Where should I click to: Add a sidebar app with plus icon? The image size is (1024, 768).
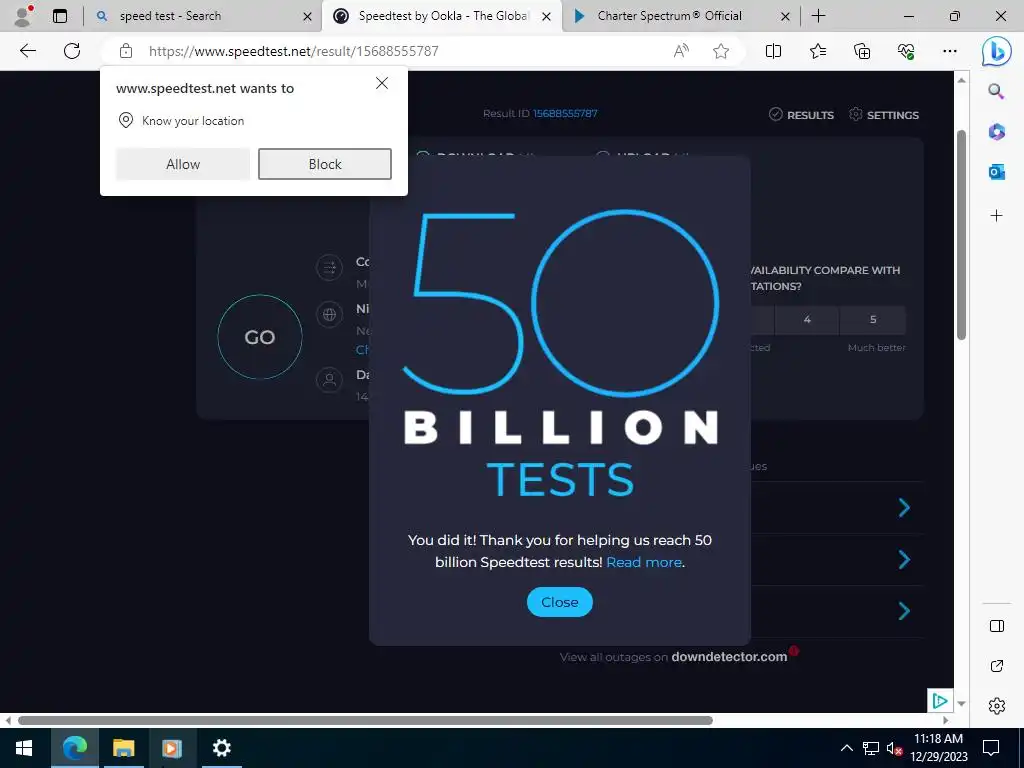click(x=997, y=216)
